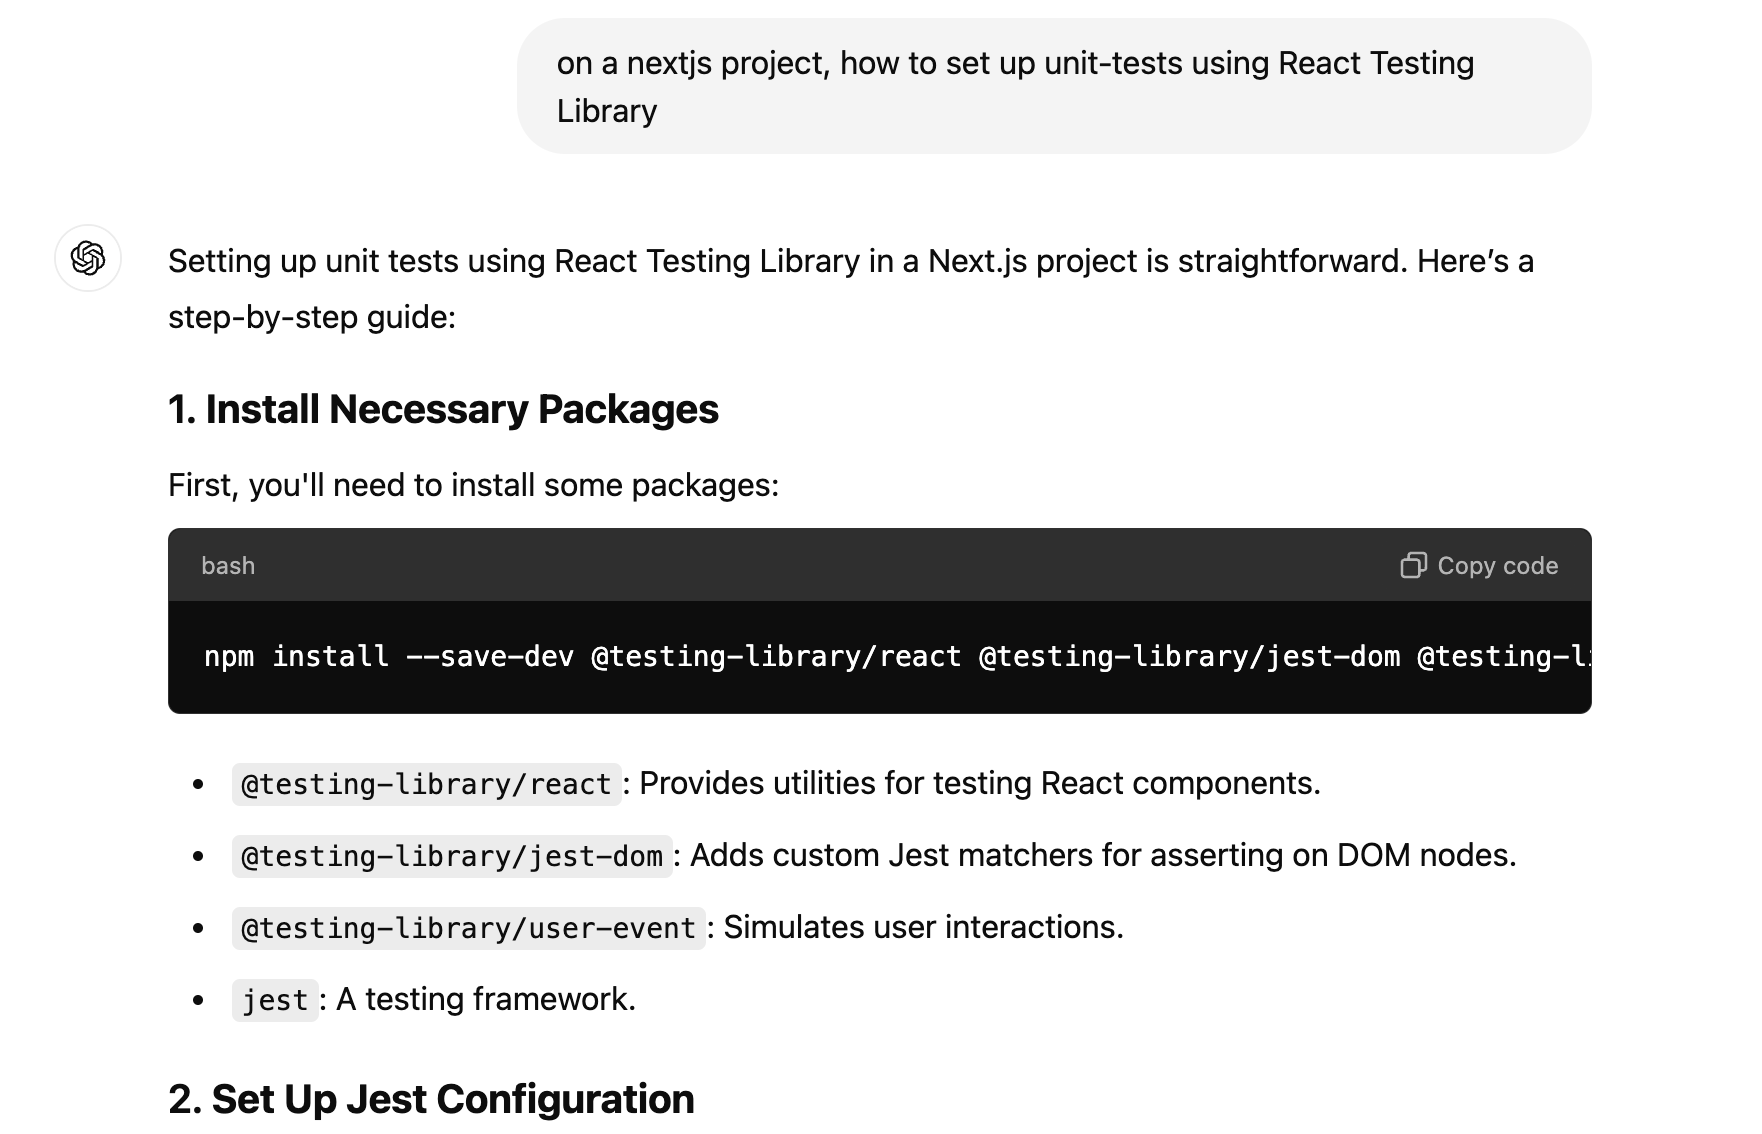
Task: Click text A testing framework
Action: tap(486, 999)
